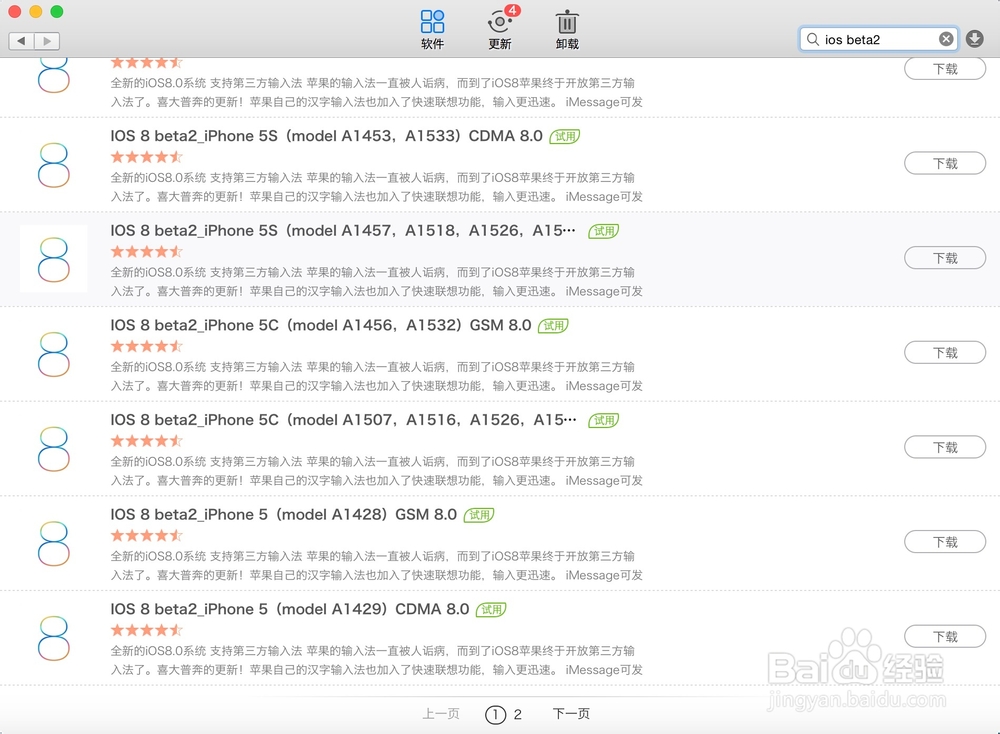
Task: Open iOS 8 icon for 5C A1456 GSM
Action: click(54, 354)
